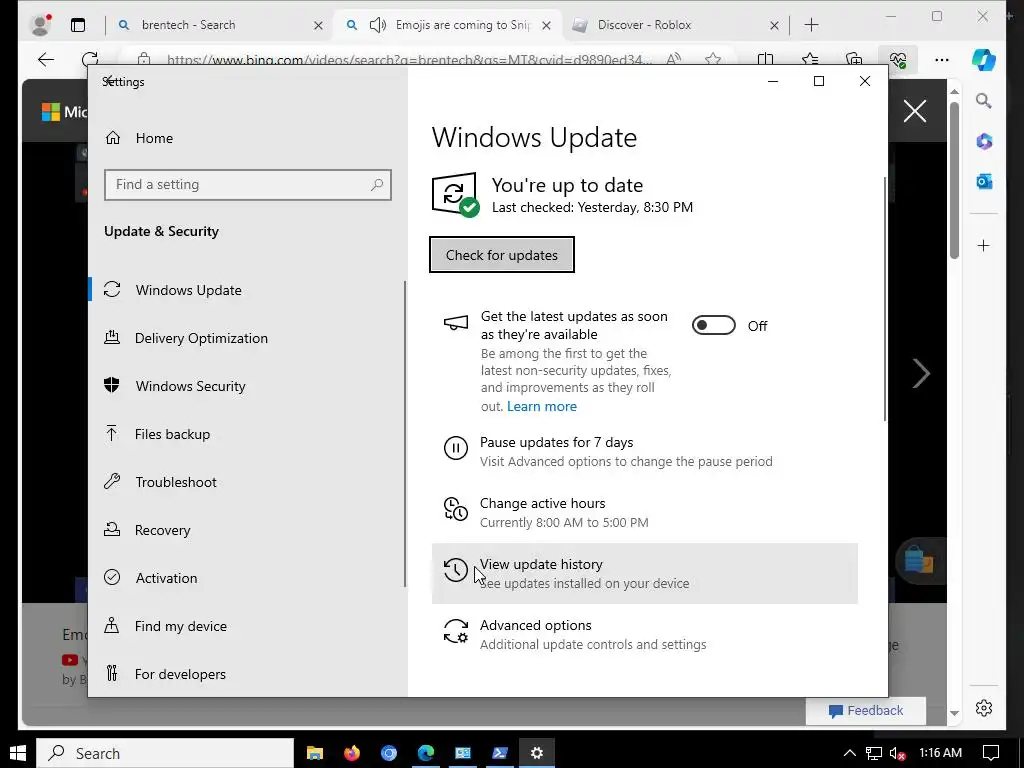Open Edge sidebar settings gear

click(984, 708)
